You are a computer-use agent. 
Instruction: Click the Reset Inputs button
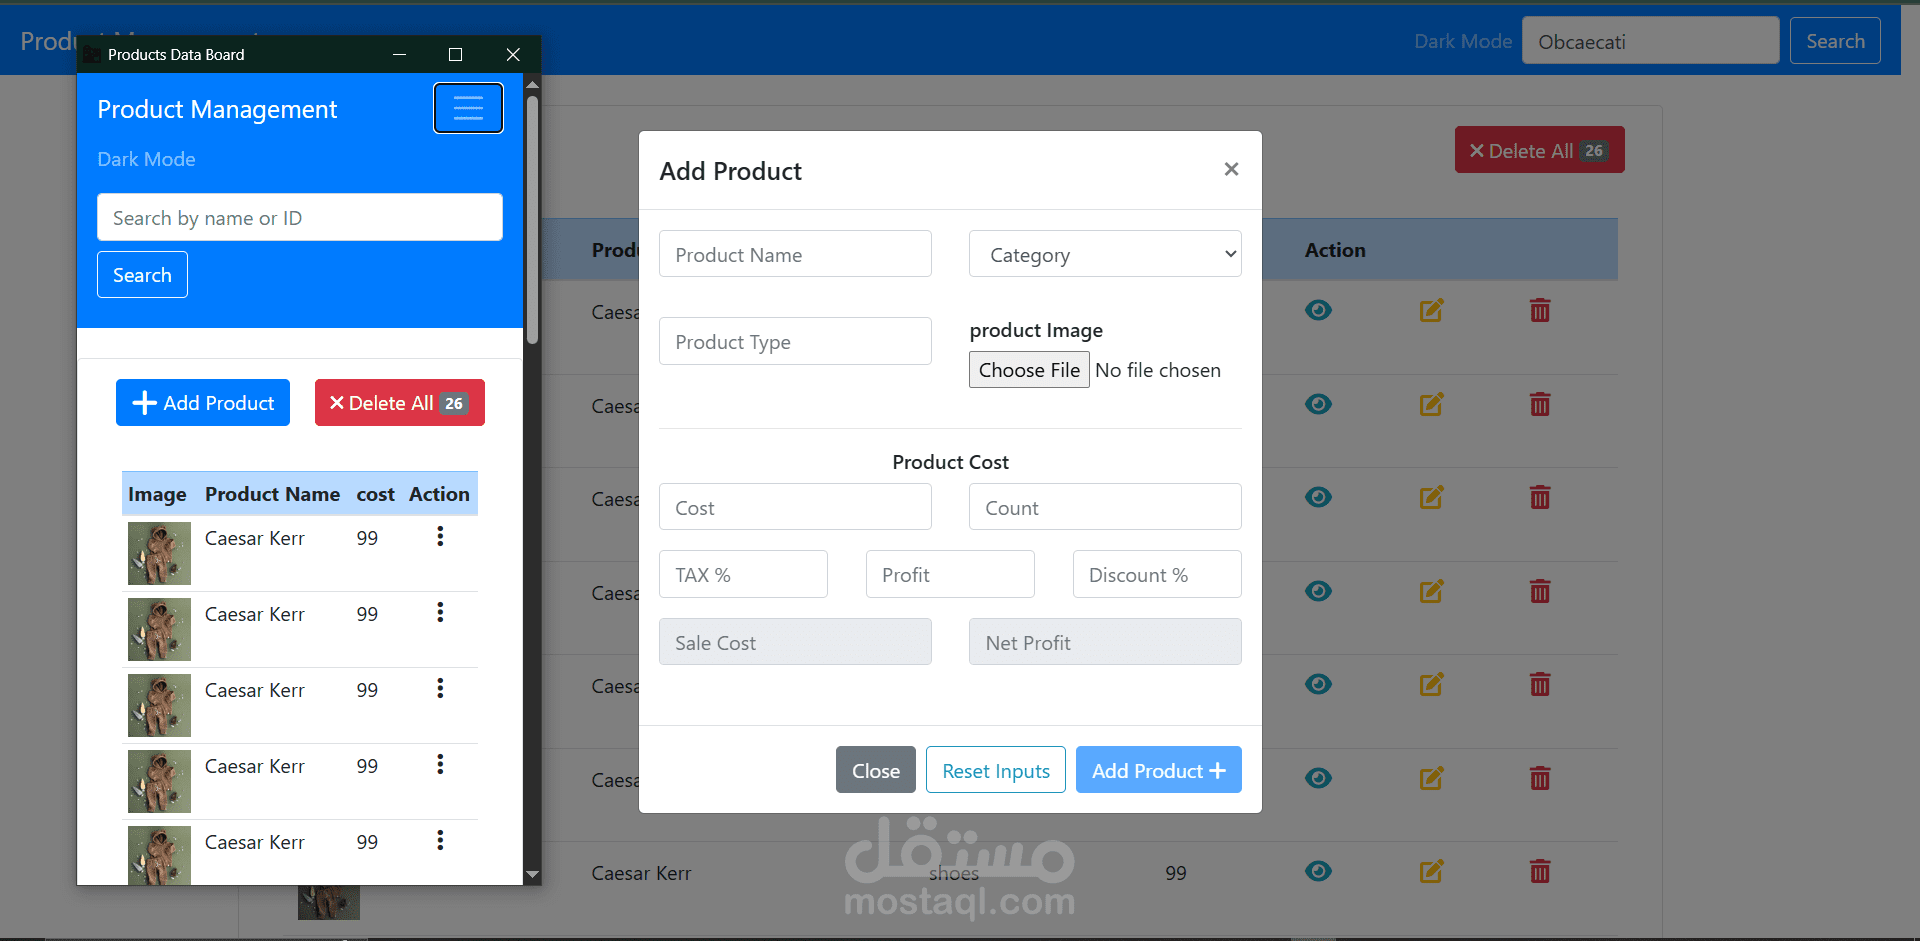tap(996, 770)
